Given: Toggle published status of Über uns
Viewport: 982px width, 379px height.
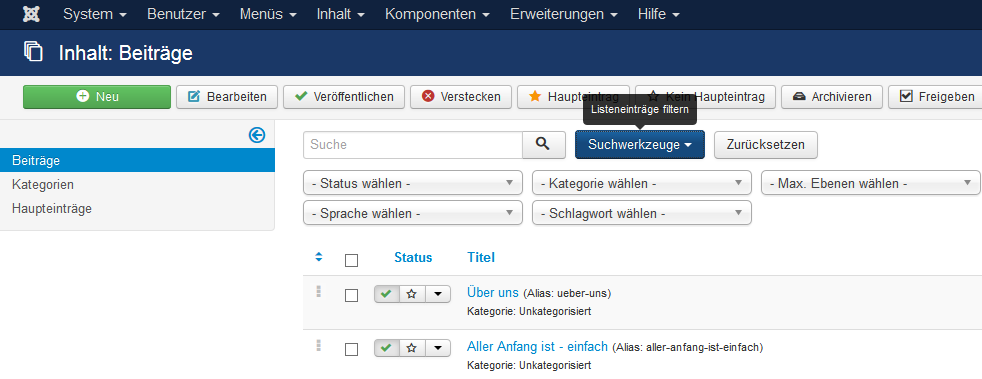Looking at the screenshot, I should pyautogui.click(x=387, y=294).
